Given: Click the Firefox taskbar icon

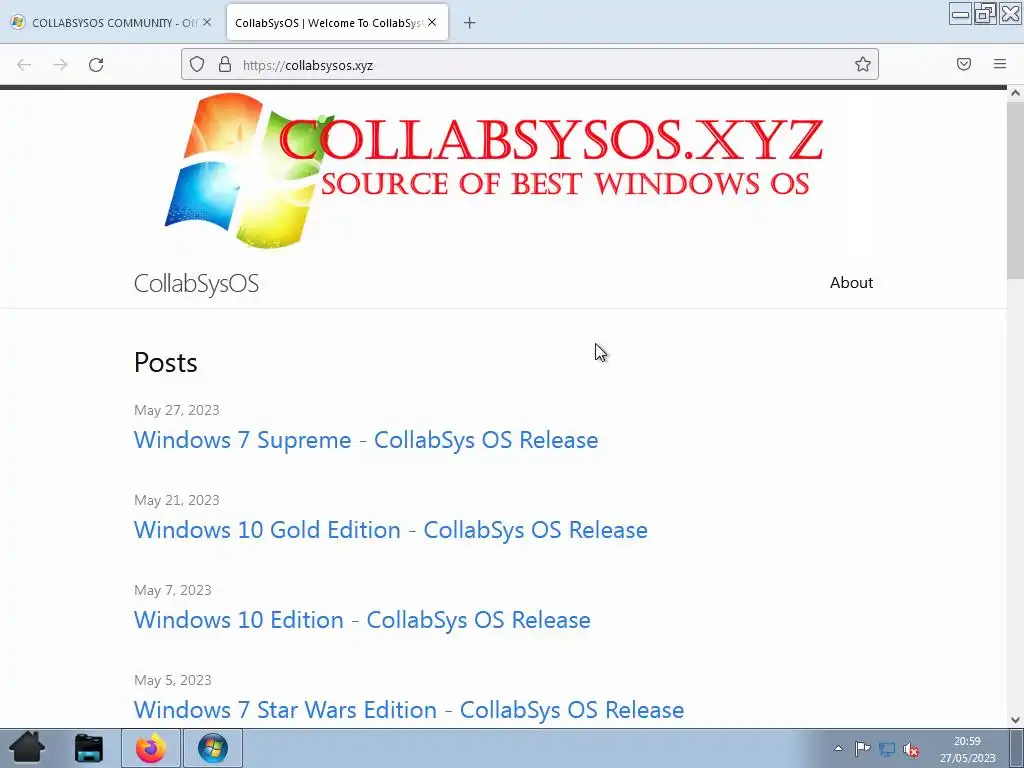Looking at the screenshot, I should click(151, 748).
